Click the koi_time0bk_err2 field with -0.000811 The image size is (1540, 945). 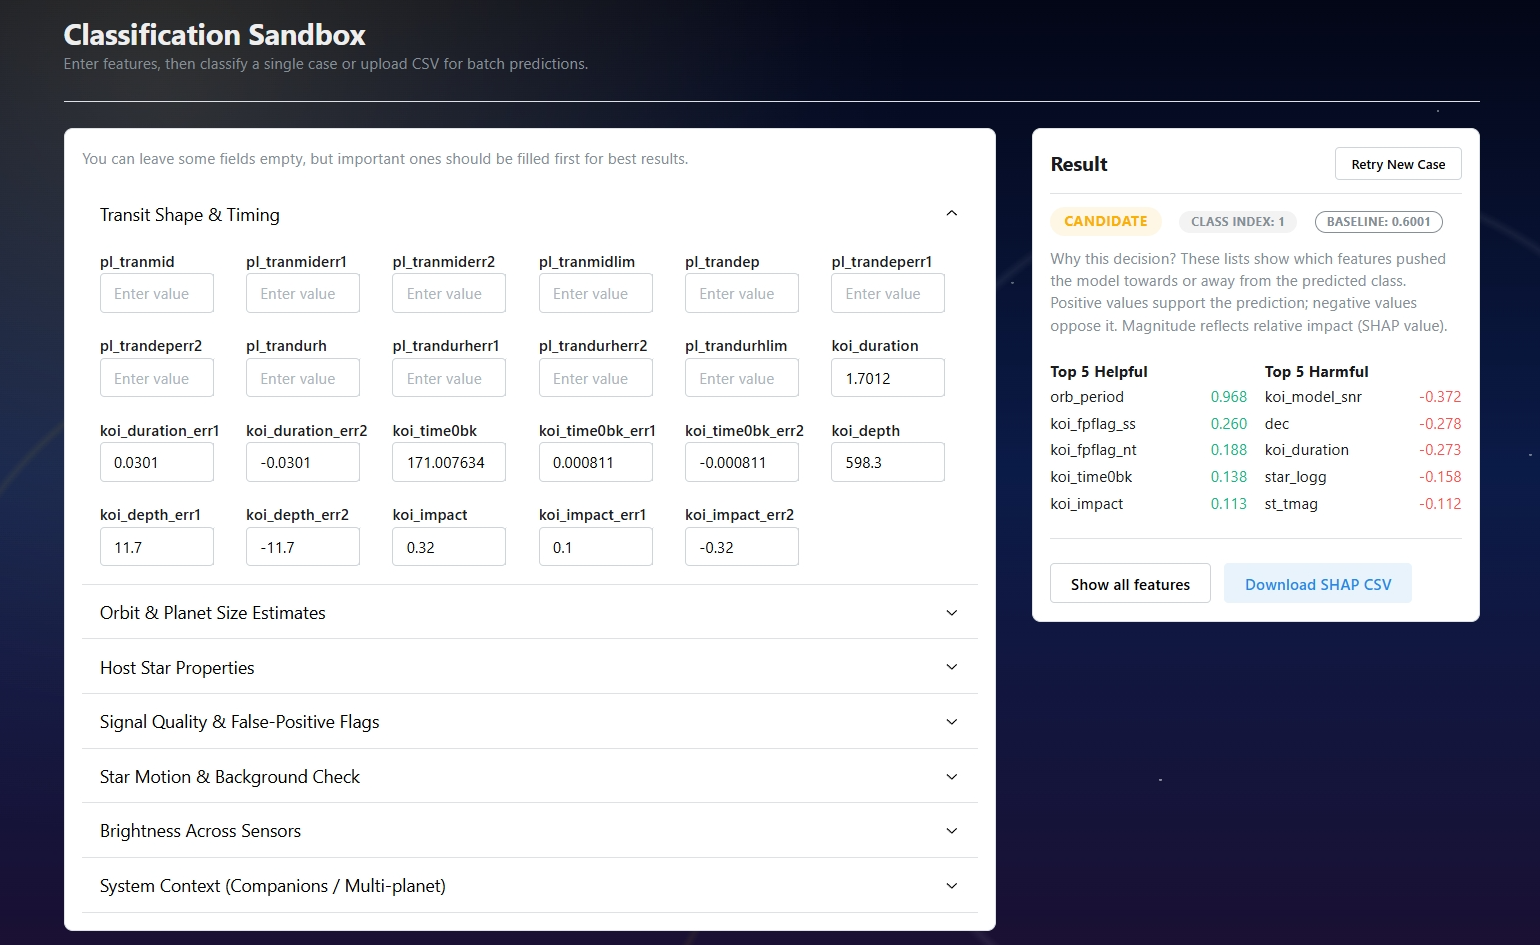[742, 463]
